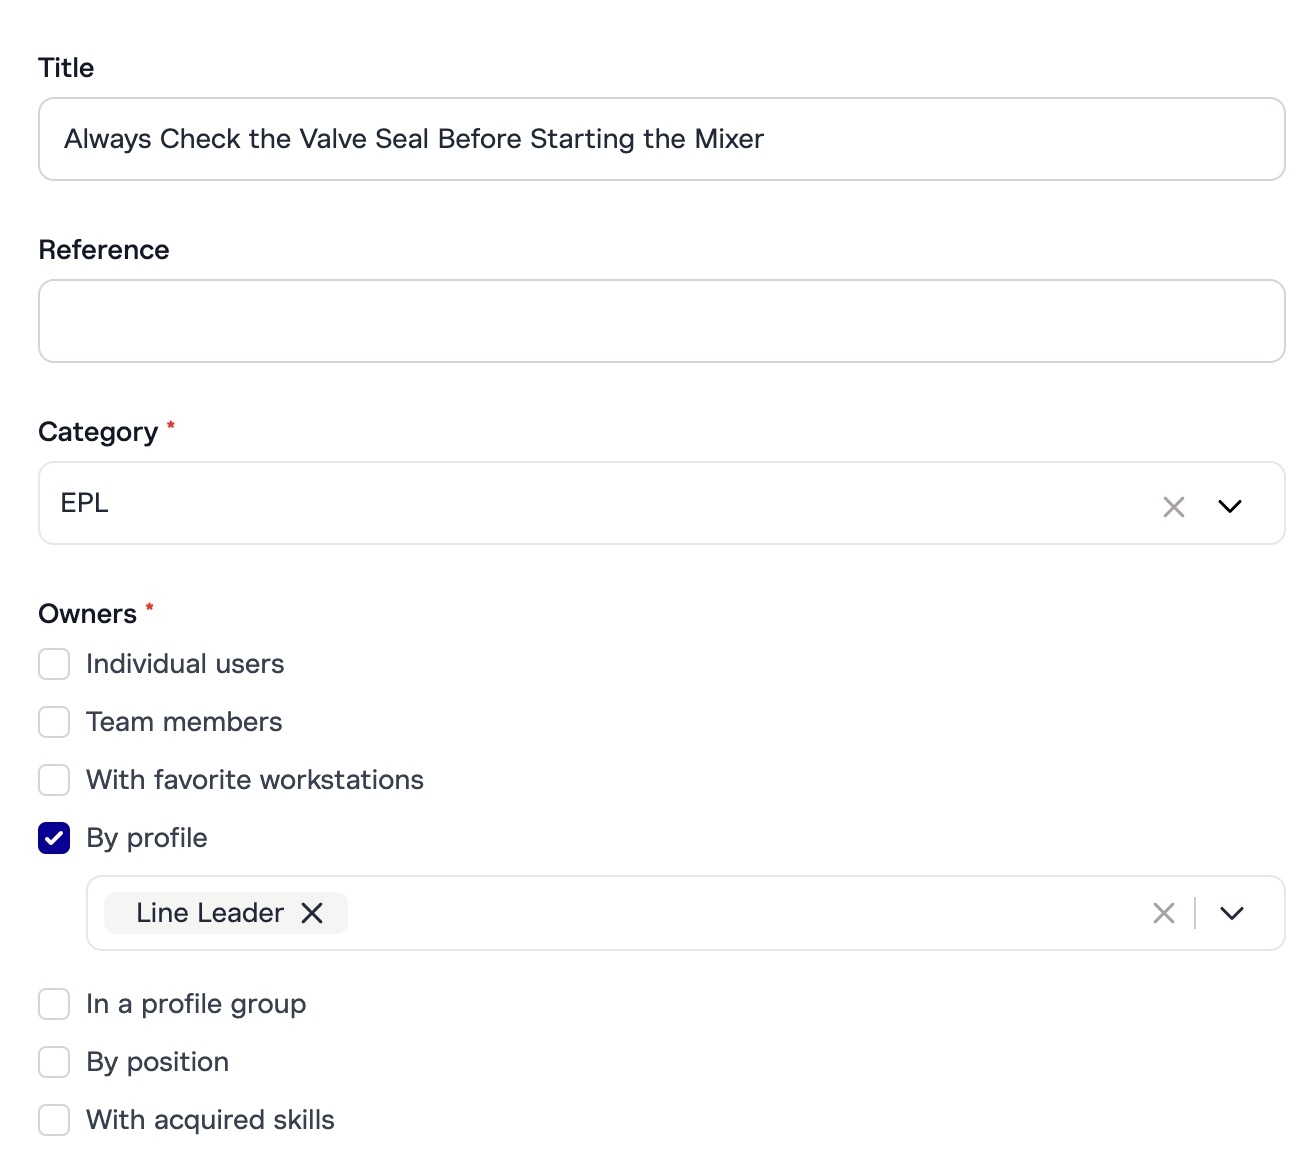
Task: Click the EPL category combo box
Action: 600,503
